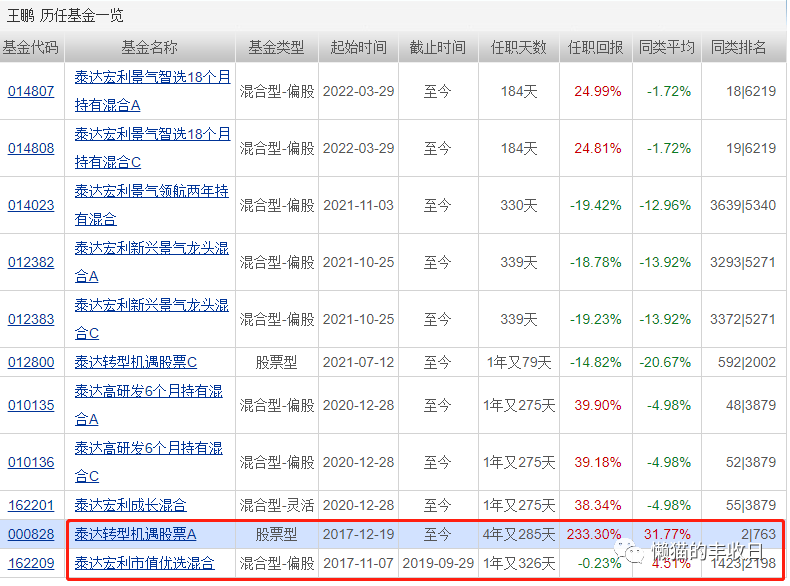Image resolution: width=790 pixels, height=586 pixels.
Task: Select the ranking cell 592|2002
Action: click(x=747, y=362)
